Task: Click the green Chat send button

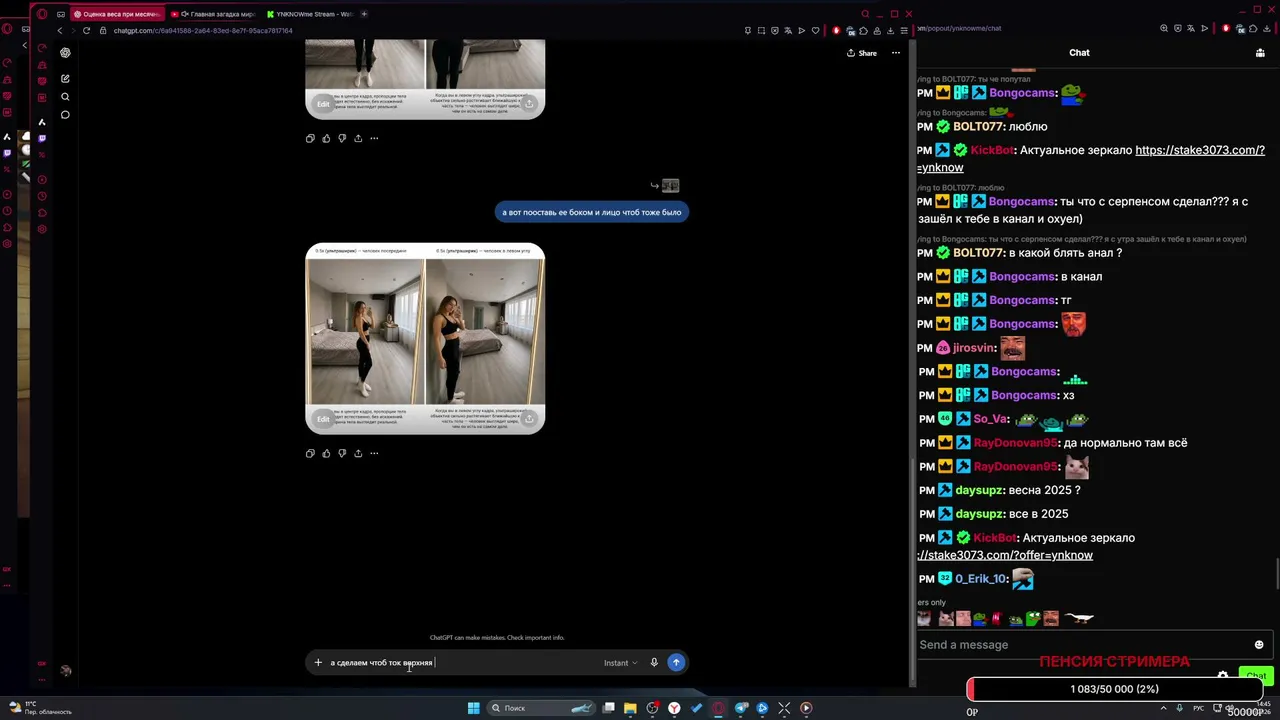Action: [1256, 676]
